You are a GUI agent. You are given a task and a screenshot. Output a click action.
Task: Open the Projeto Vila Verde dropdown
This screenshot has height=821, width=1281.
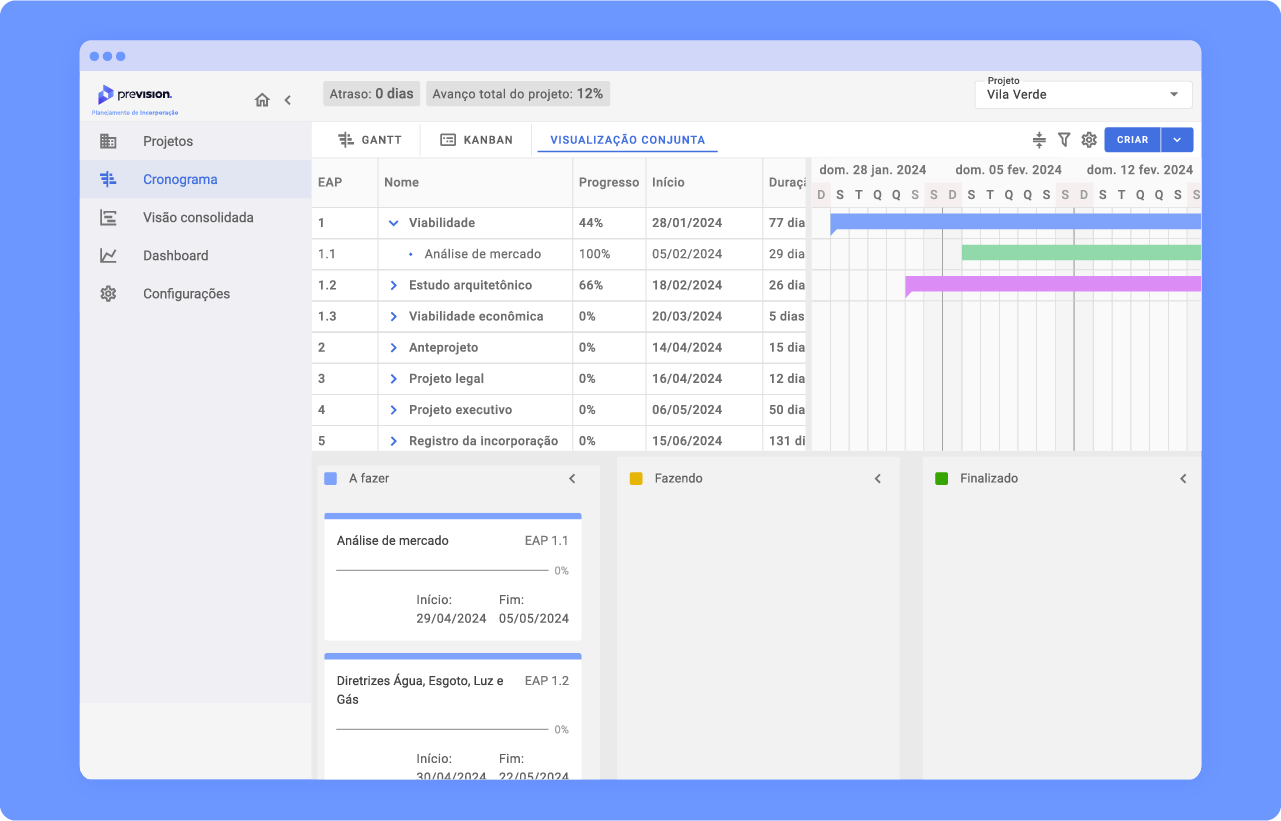[1083, 94]
